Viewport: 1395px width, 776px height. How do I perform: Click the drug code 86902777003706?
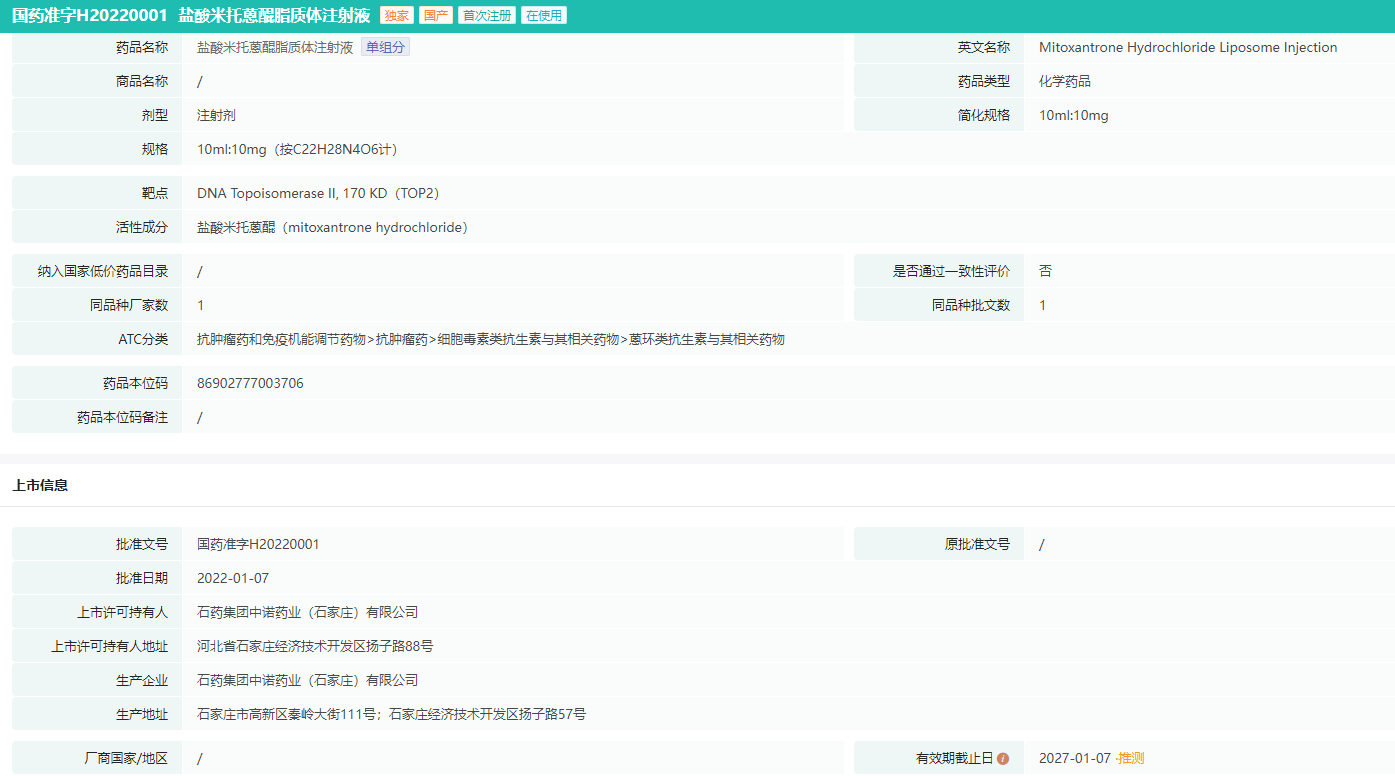click(x=250, y=383)
